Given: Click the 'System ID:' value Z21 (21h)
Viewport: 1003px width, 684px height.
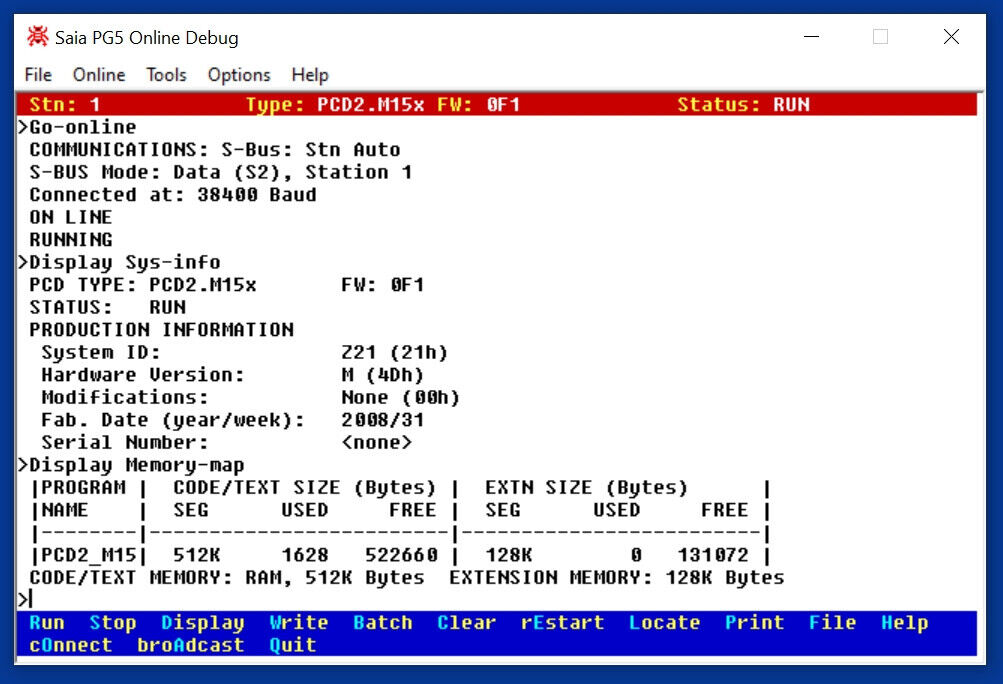Looking at the screenshot, I should (394, 353).
